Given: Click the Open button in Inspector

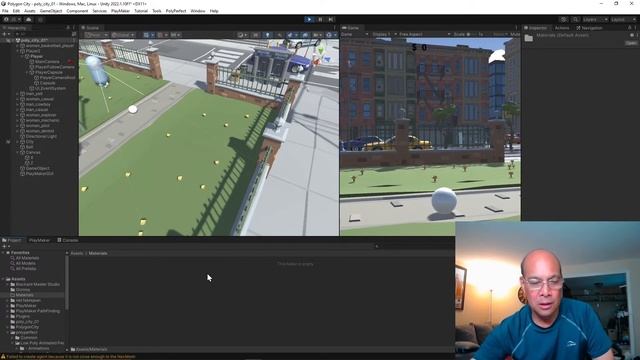Looking at the screenshot, I should click(631, 43).
